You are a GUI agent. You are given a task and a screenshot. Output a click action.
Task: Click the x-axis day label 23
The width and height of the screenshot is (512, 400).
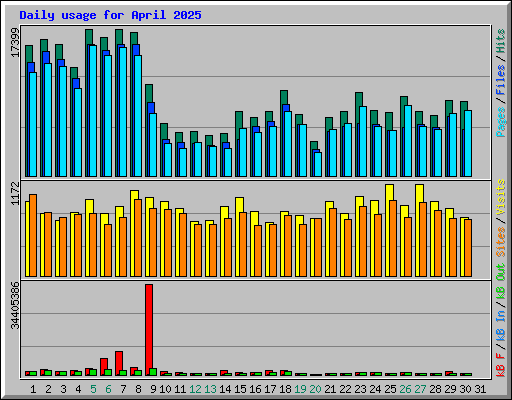(x=360, y=389)
